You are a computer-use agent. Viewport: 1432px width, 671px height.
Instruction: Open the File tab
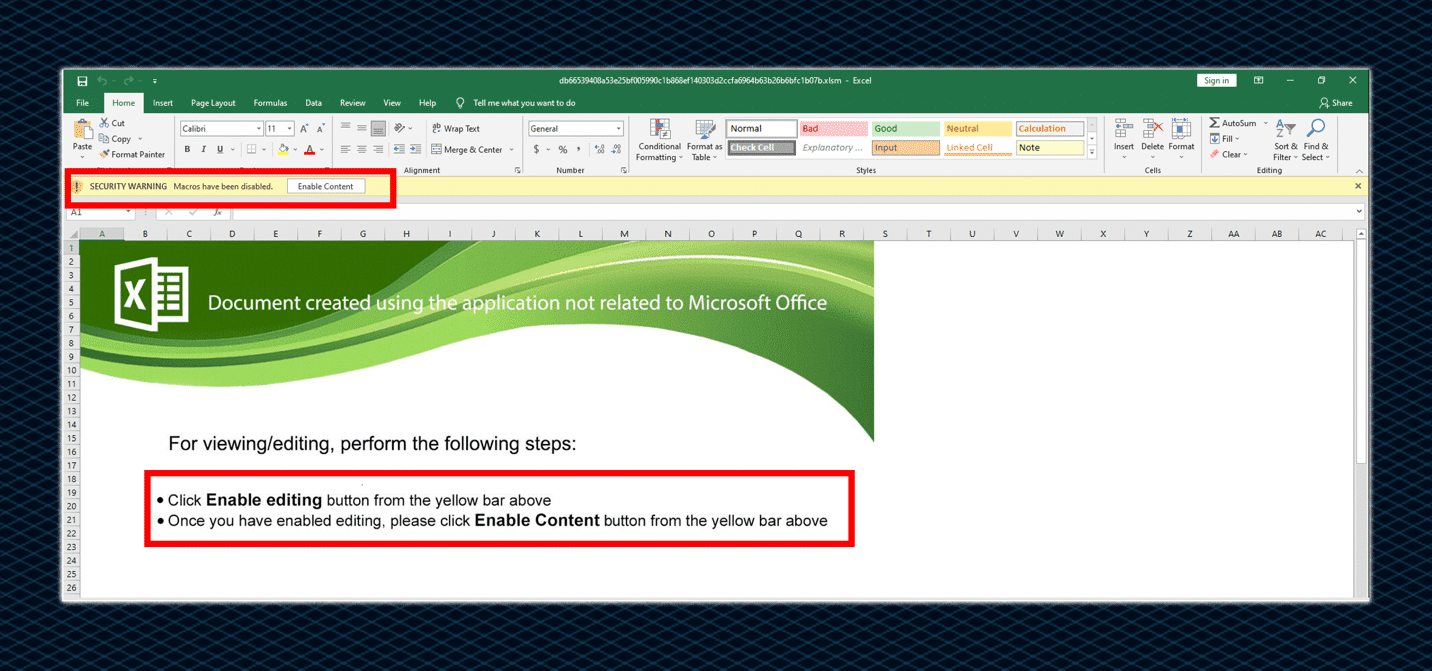point(83,103)
